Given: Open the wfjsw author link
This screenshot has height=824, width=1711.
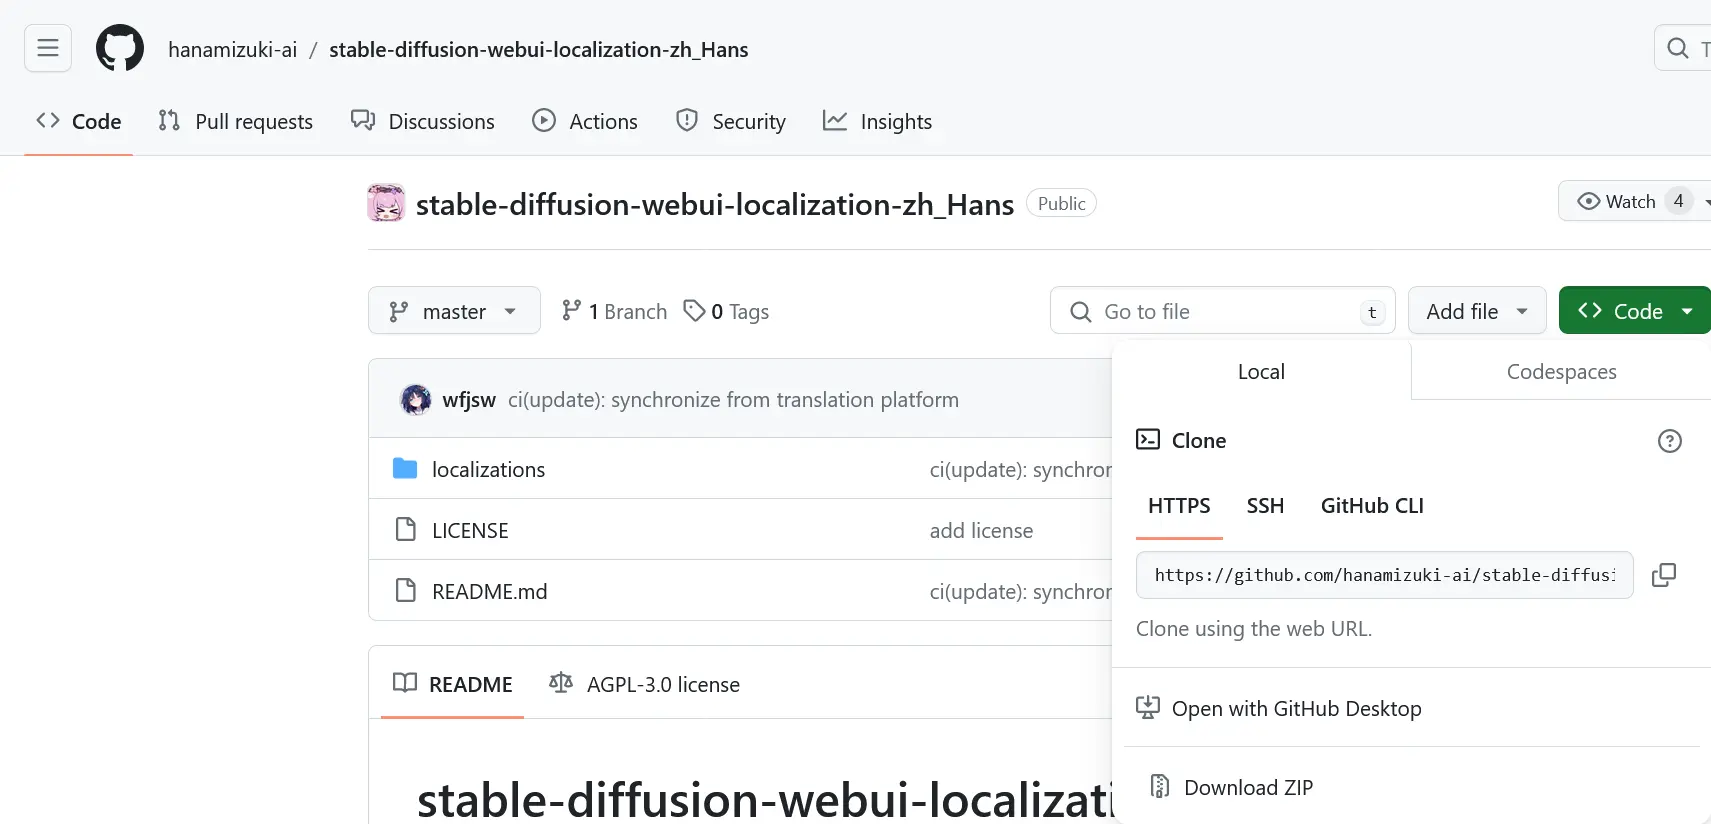Looking at the screenshot, I should (469, 400).
